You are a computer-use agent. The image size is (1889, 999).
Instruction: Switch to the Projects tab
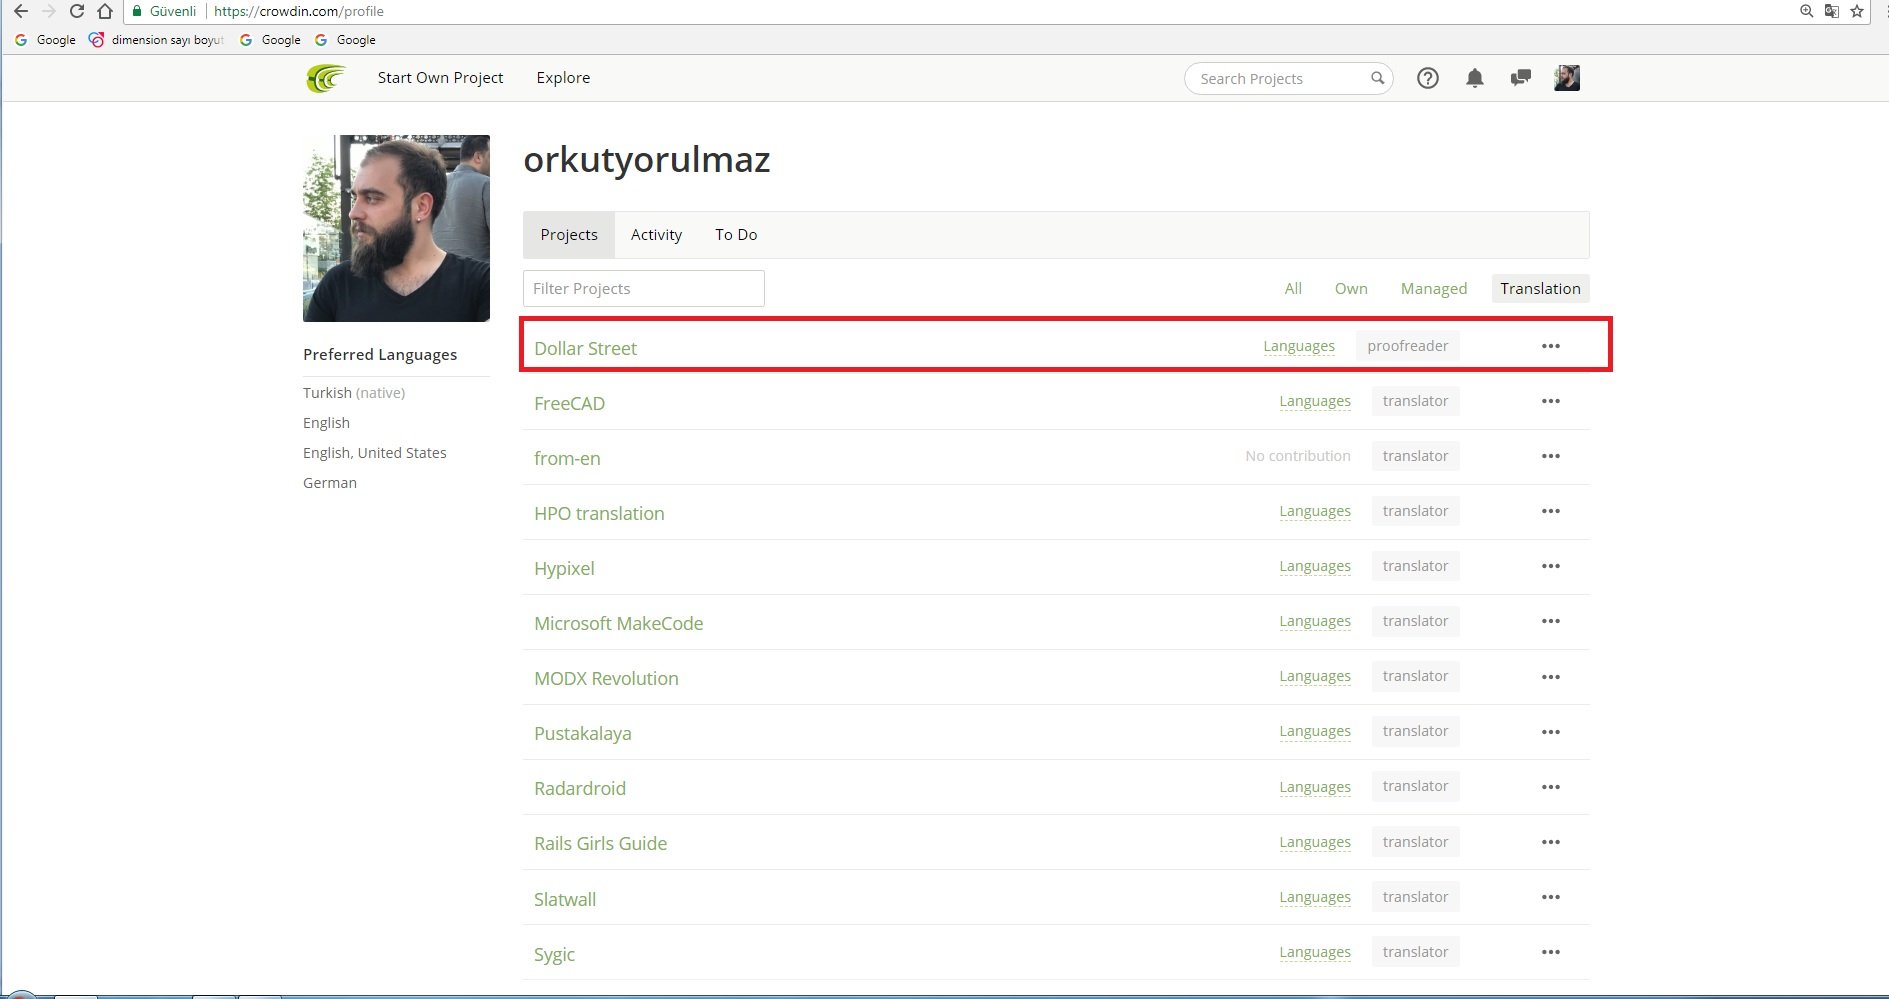click(569, 235)
